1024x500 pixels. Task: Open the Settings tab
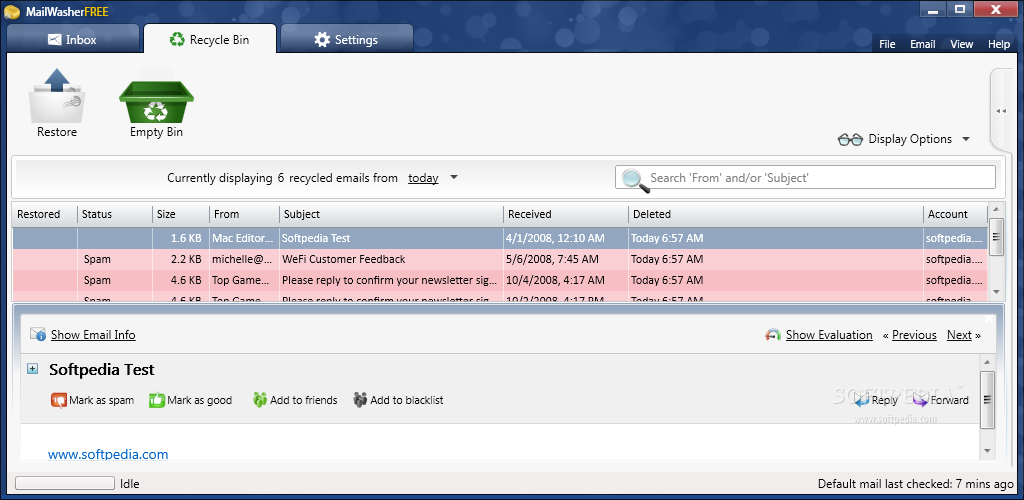pos(346,39)
